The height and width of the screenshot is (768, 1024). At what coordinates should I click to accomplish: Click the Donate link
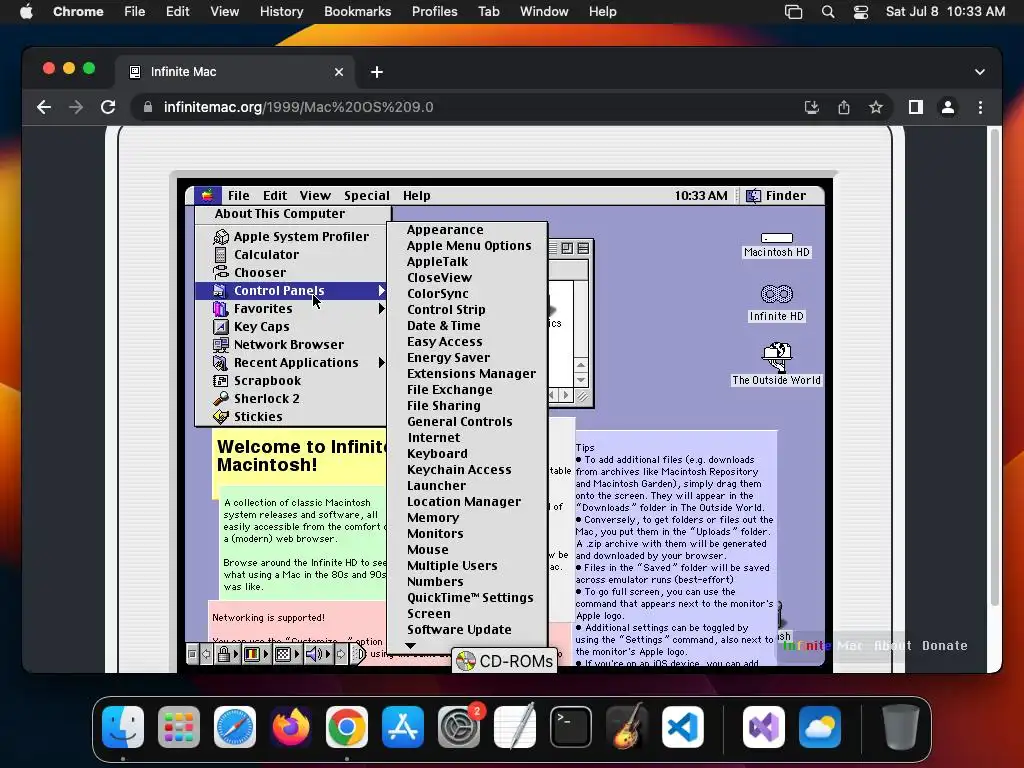(944, 645)
